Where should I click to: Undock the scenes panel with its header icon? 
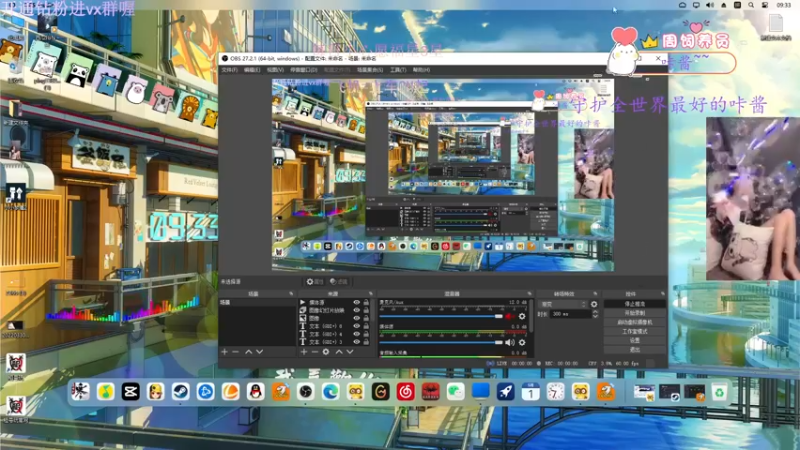(291, 294)
